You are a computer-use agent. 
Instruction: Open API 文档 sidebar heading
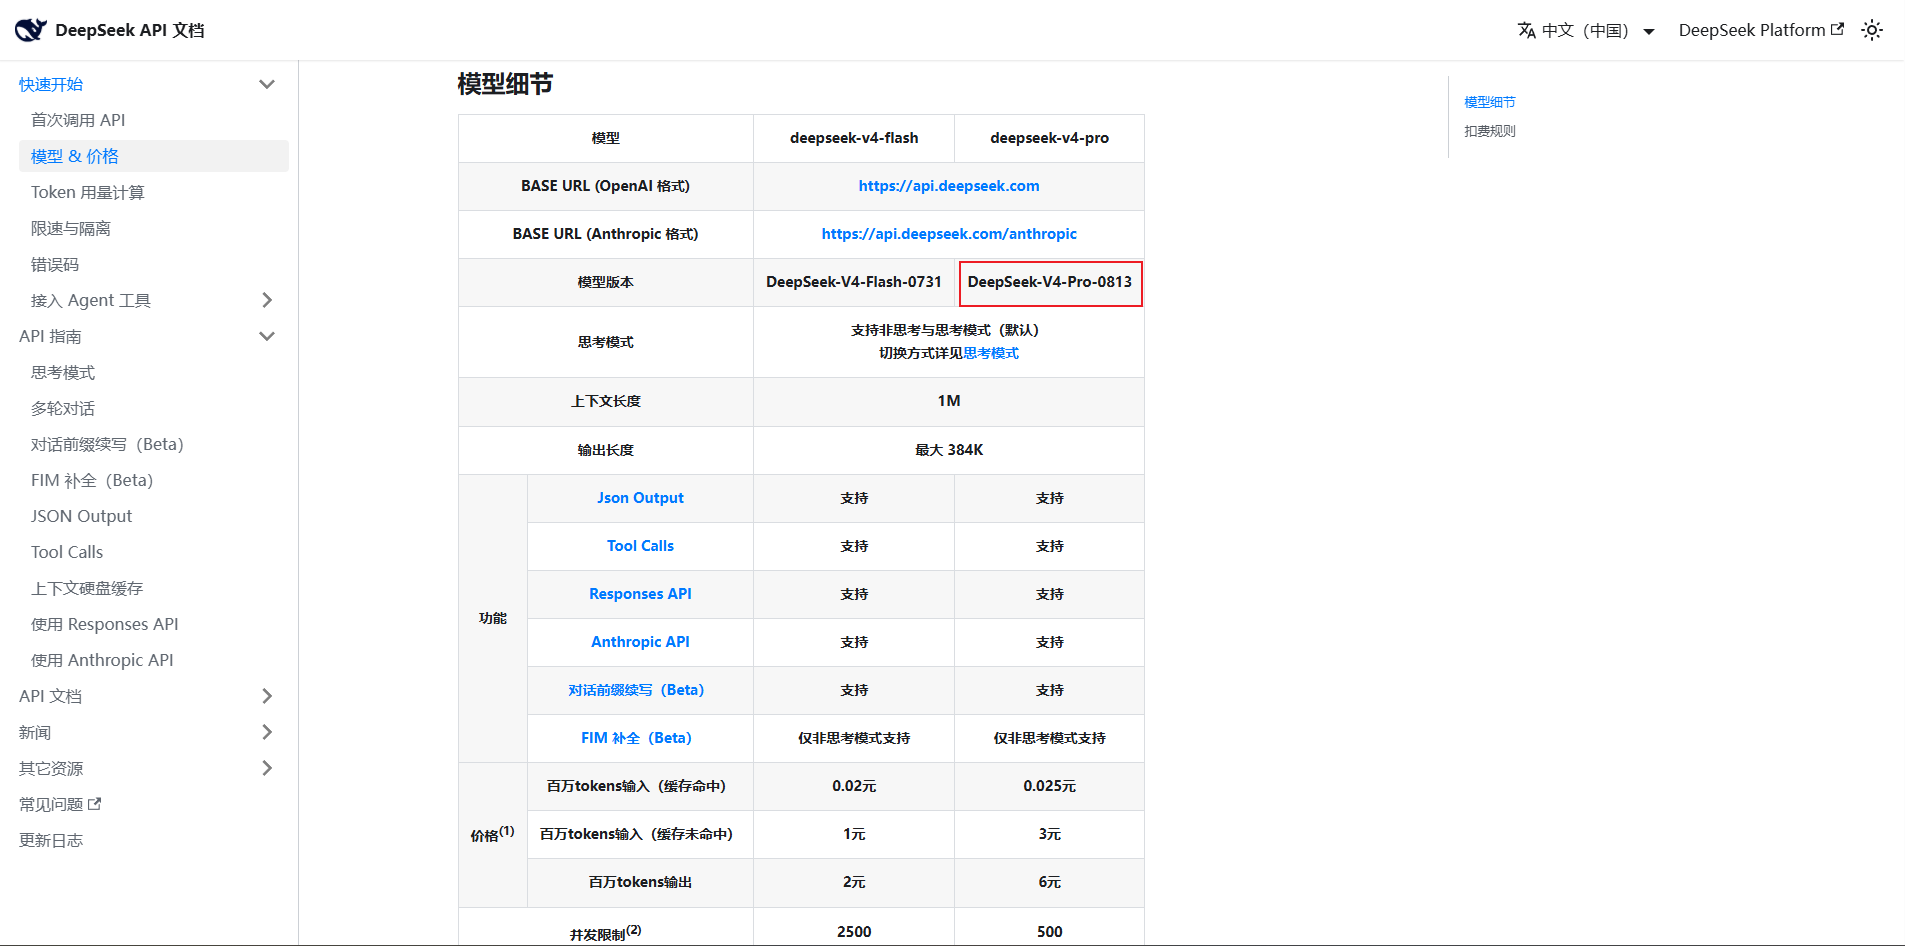pyautogui.click(x=50, y=696)
